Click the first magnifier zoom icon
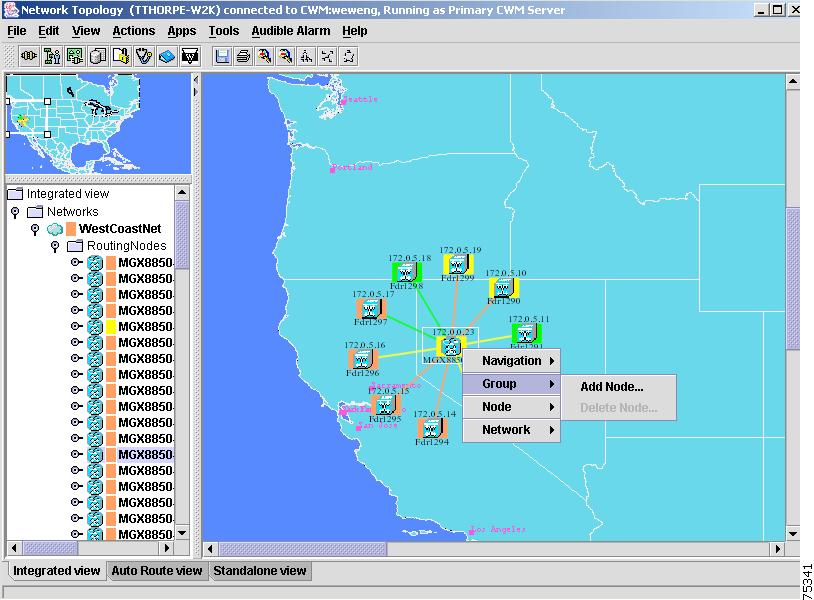814x600 pixels. tap(265, 56)
